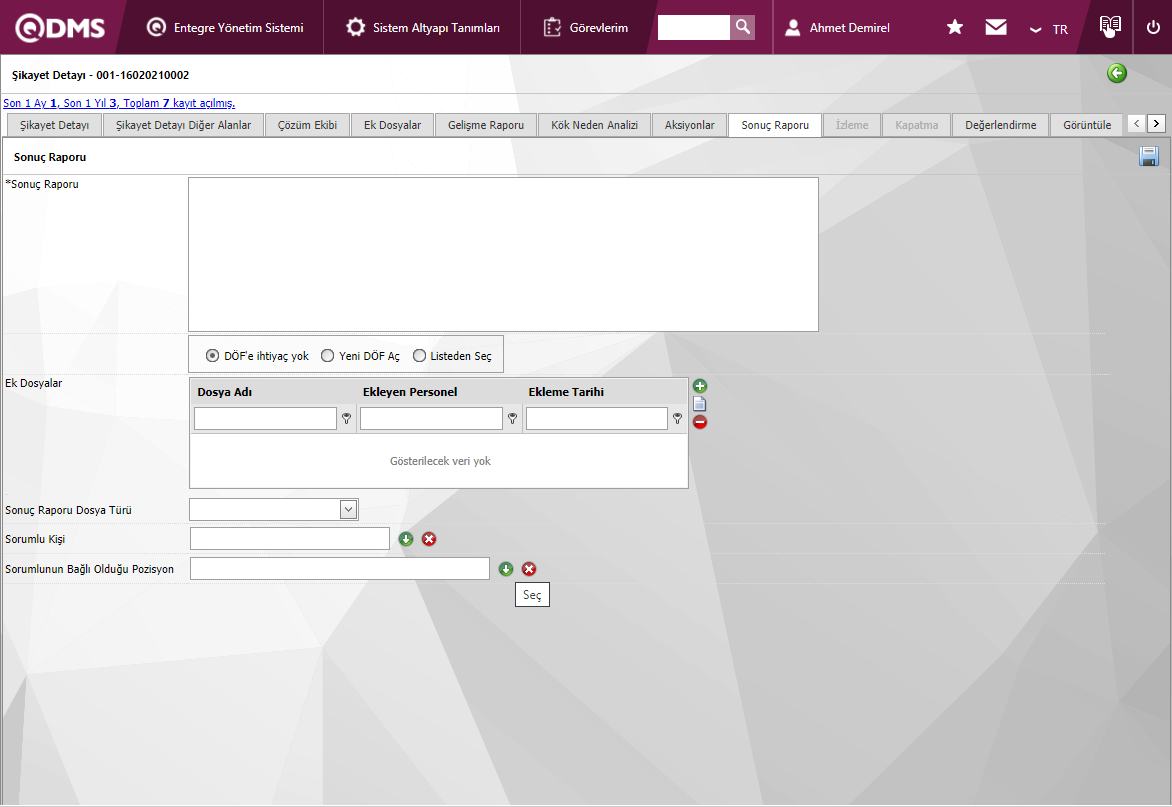
Task: Click the view document icon beside attachments table
Action: coord(700,404)
